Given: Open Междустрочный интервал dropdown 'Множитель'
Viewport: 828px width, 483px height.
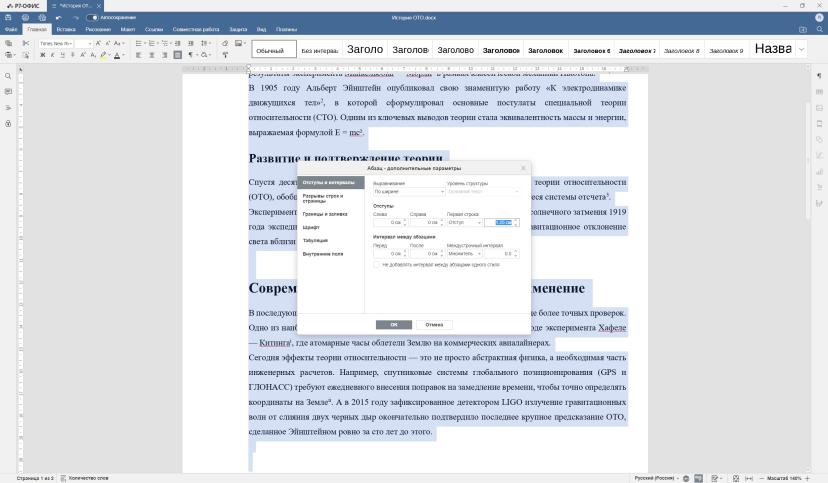Looking at the screenshot, I should (465, 254).
